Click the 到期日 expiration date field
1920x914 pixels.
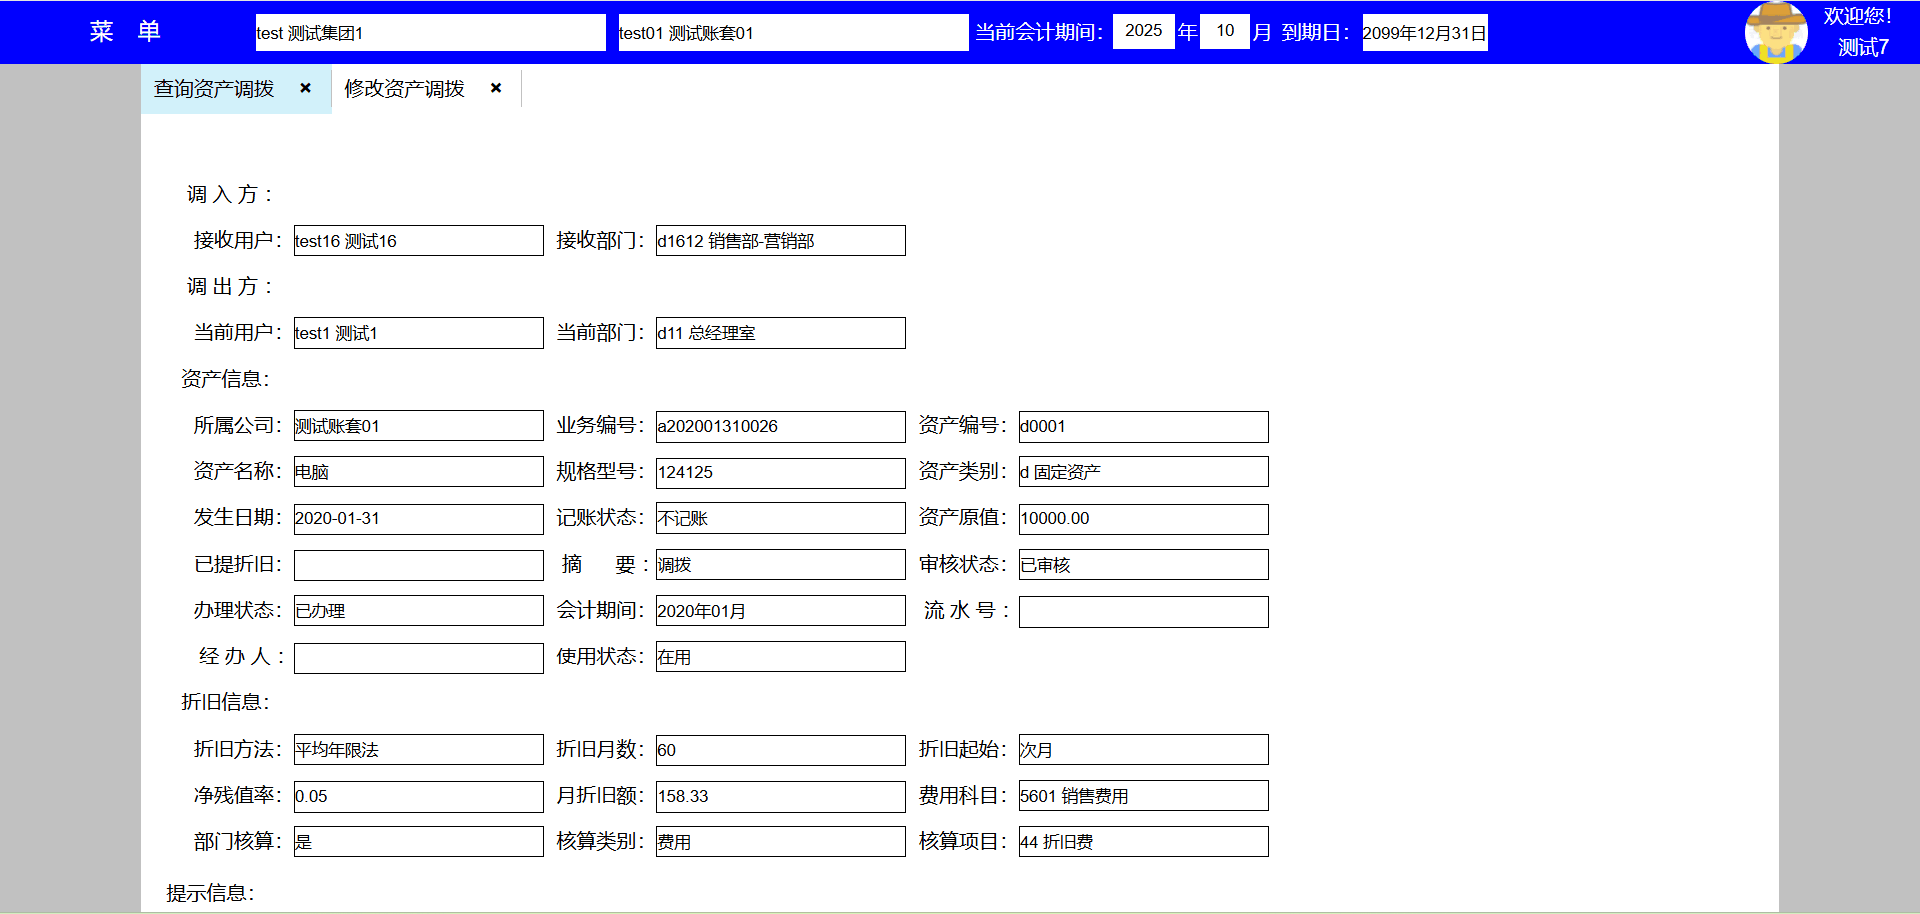pyautogui.click(x=1424, y=33)
